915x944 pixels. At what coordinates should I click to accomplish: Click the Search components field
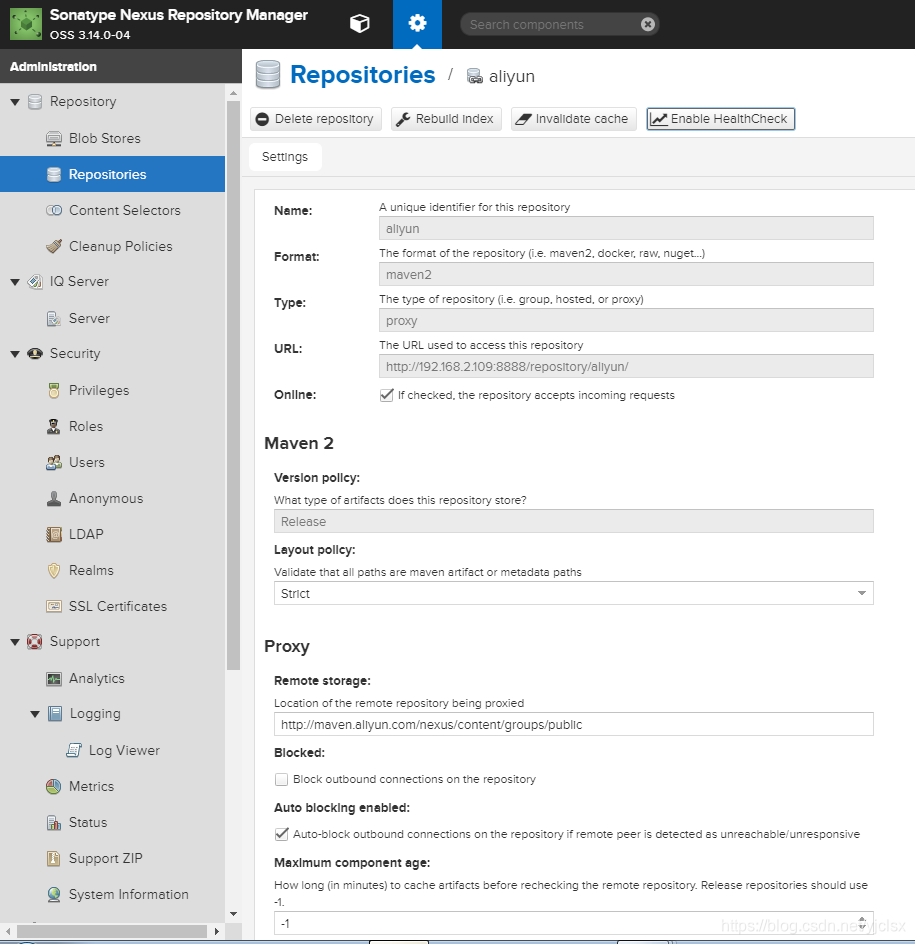tap(551, 24)
